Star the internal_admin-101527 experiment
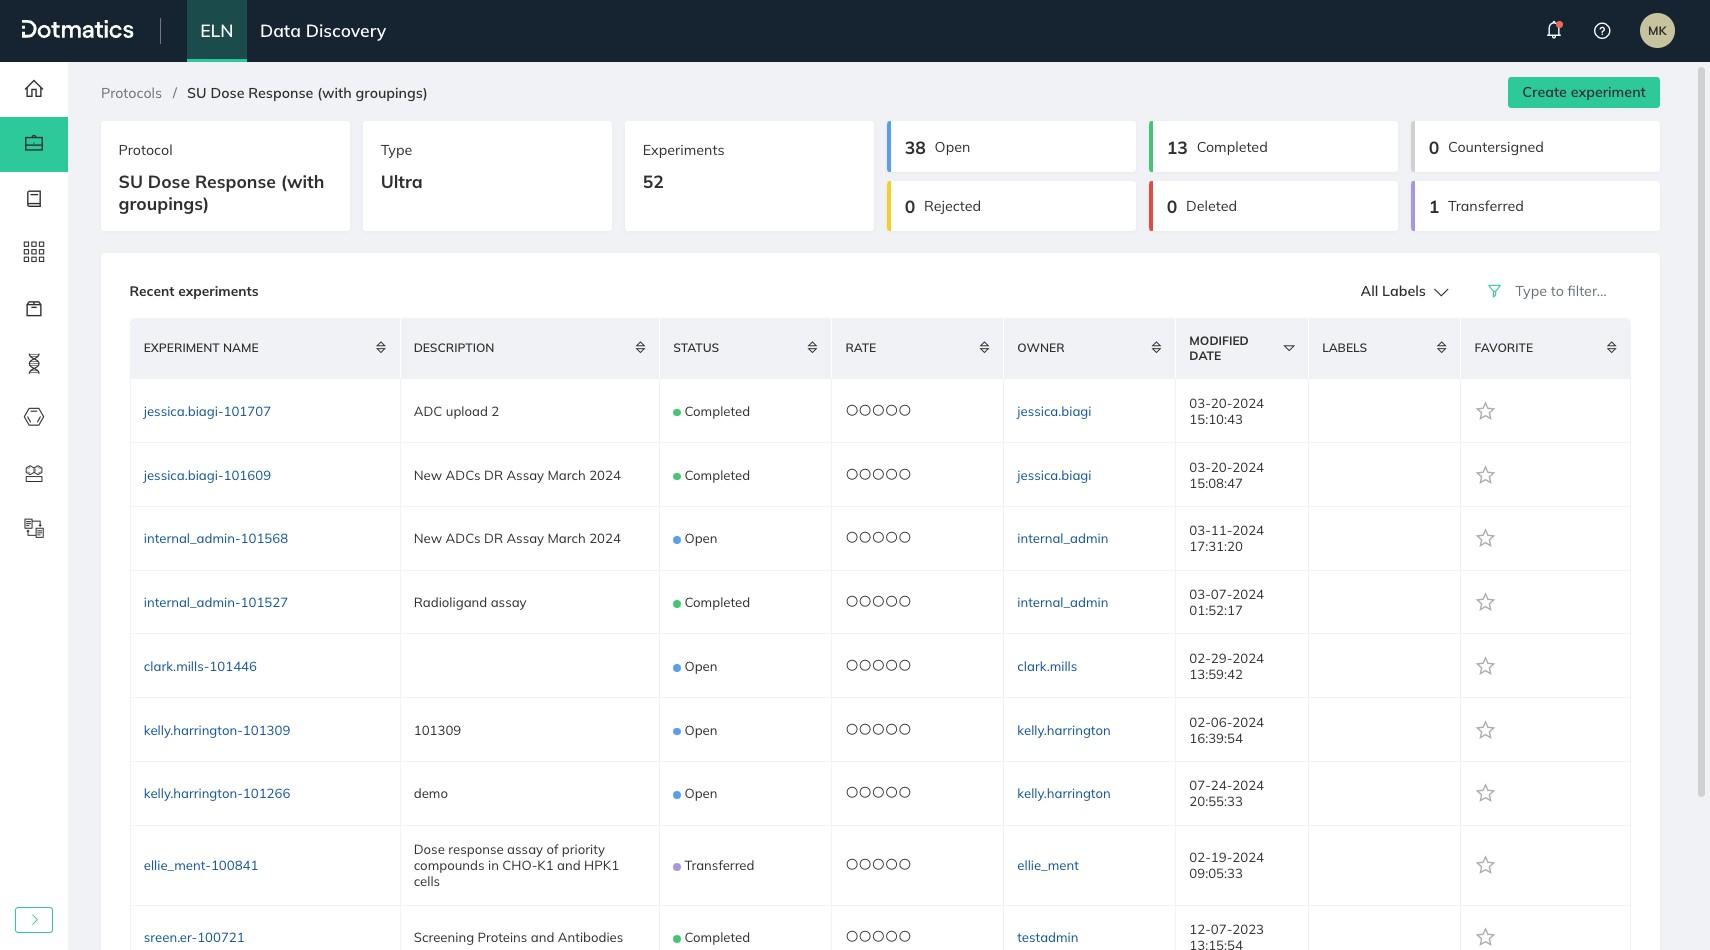The height and width of the screenshot is (950, 1710). tap(1485, 602)
